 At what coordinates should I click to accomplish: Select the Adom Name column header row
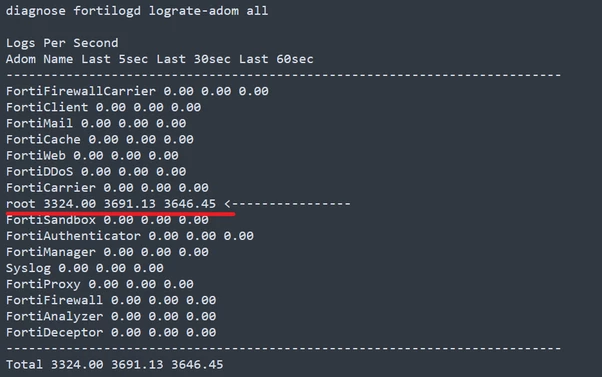159,59
